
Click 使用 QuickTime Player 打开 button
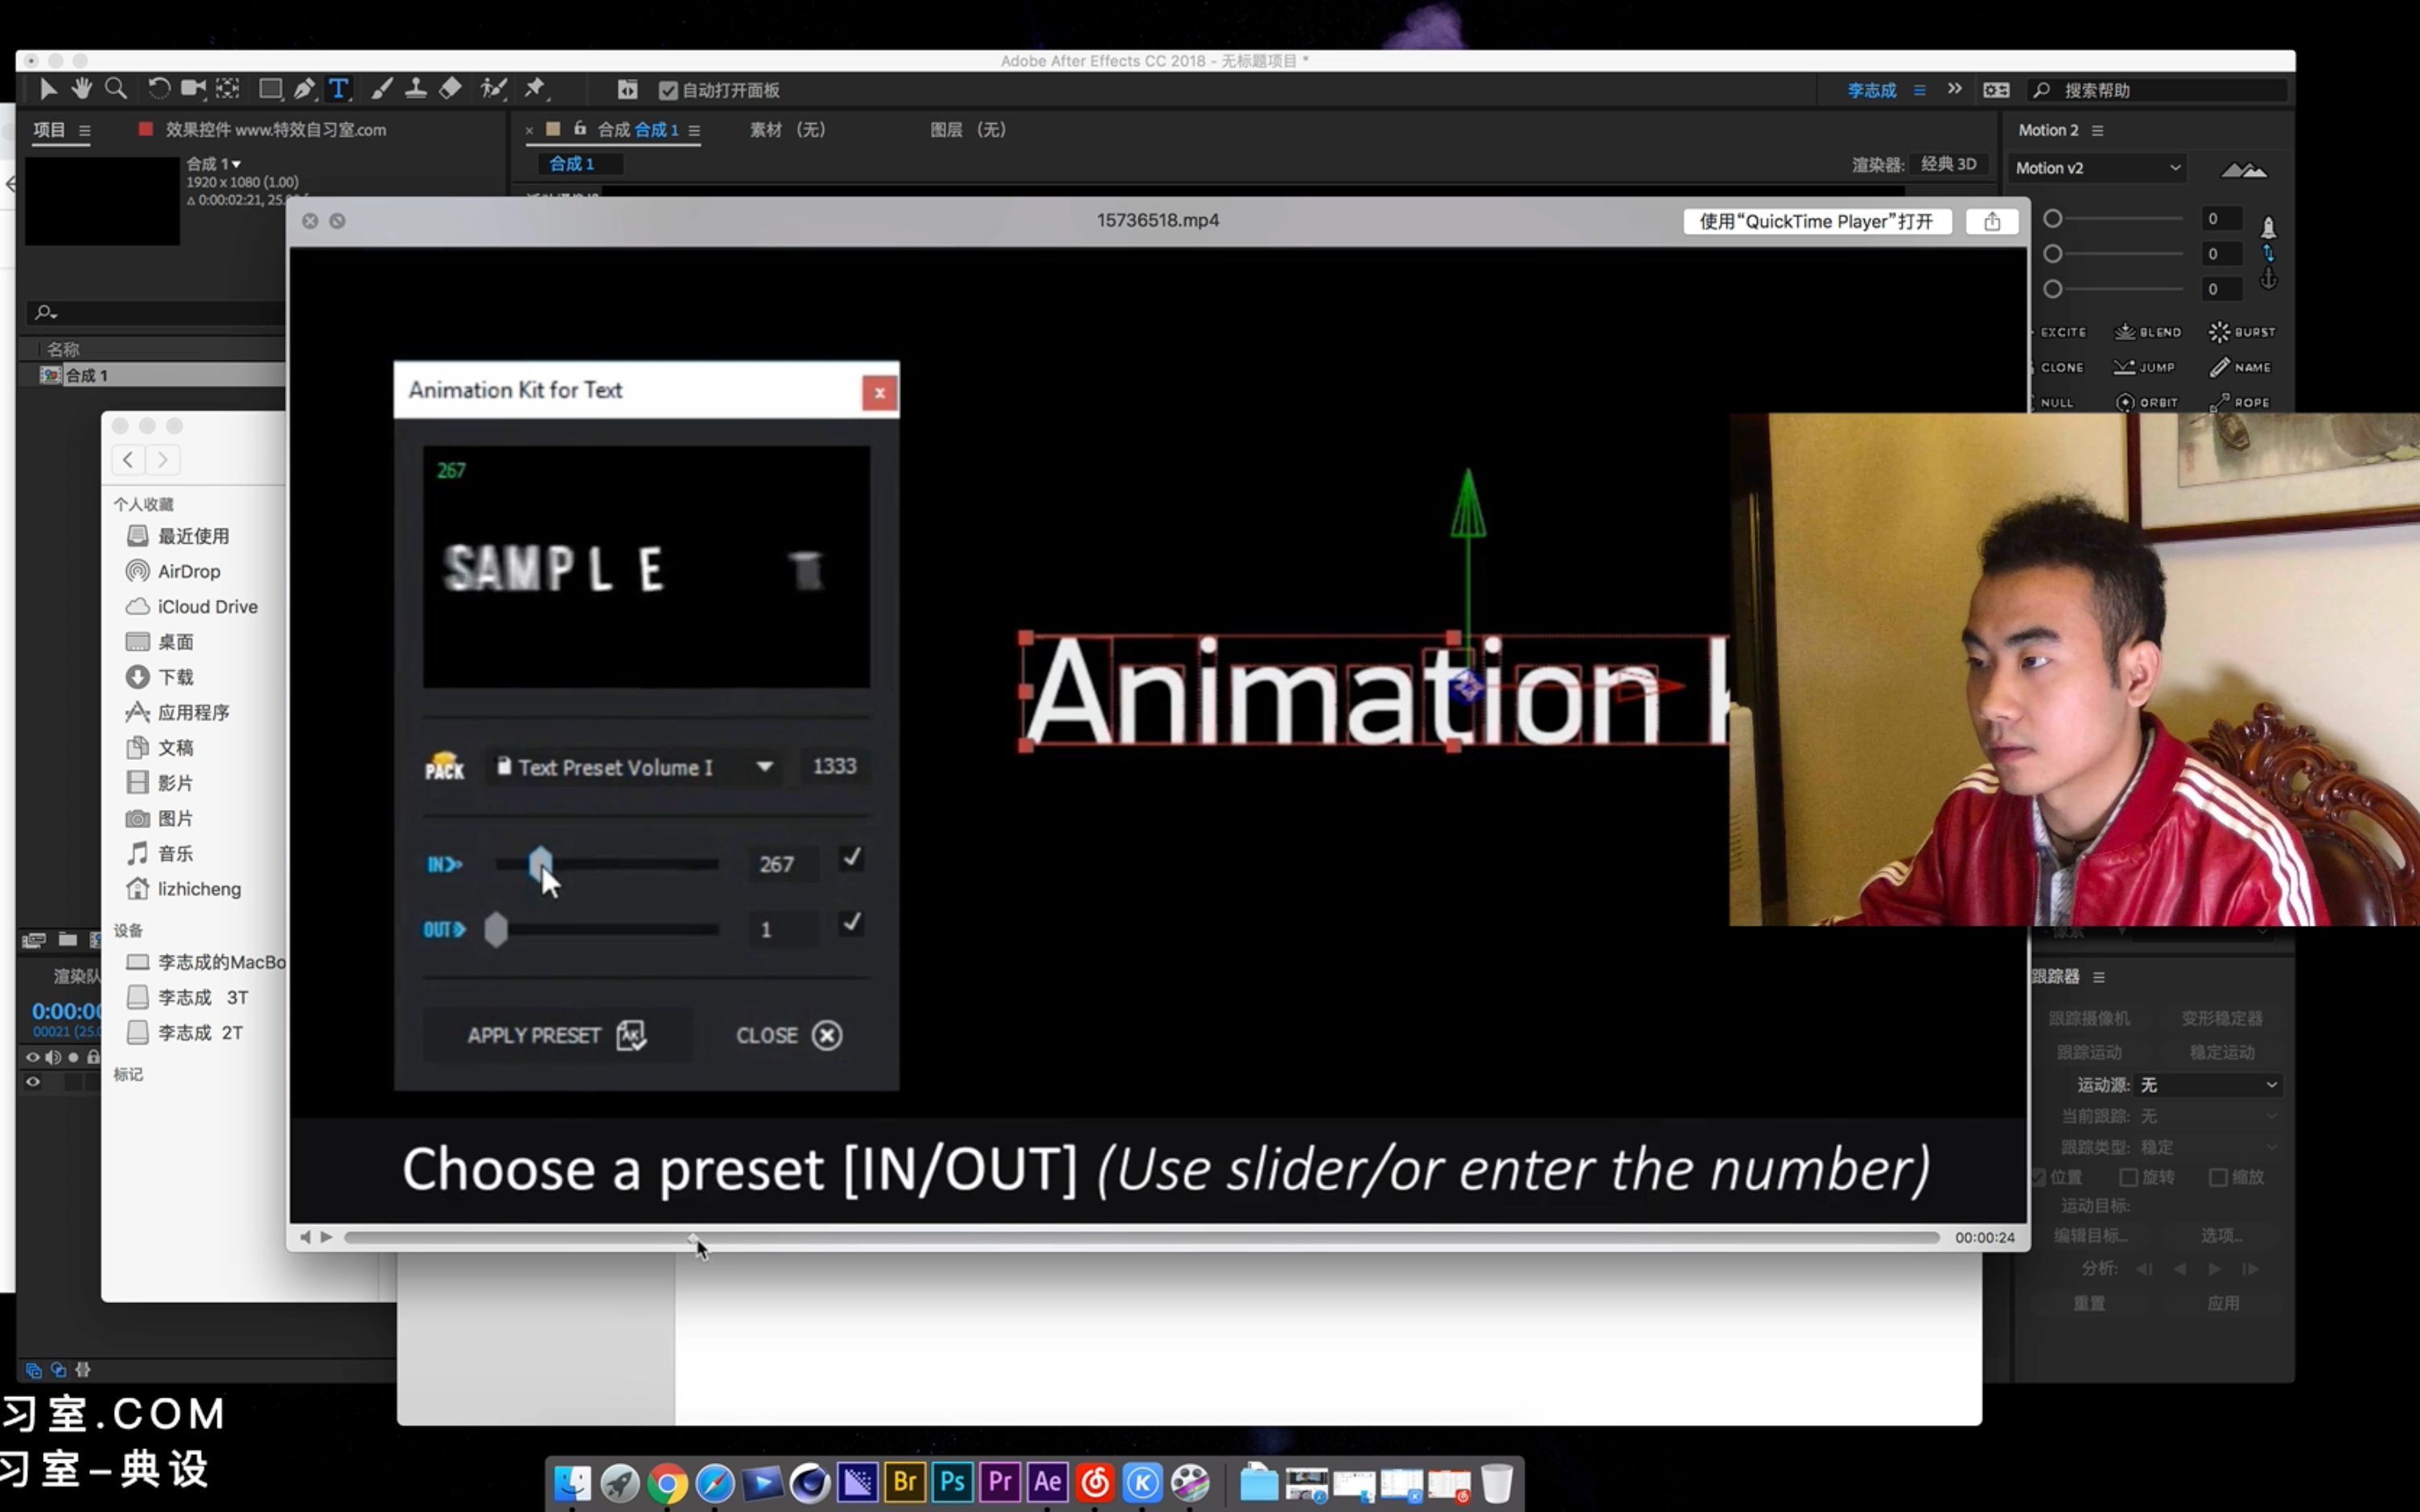(1816, 221)
